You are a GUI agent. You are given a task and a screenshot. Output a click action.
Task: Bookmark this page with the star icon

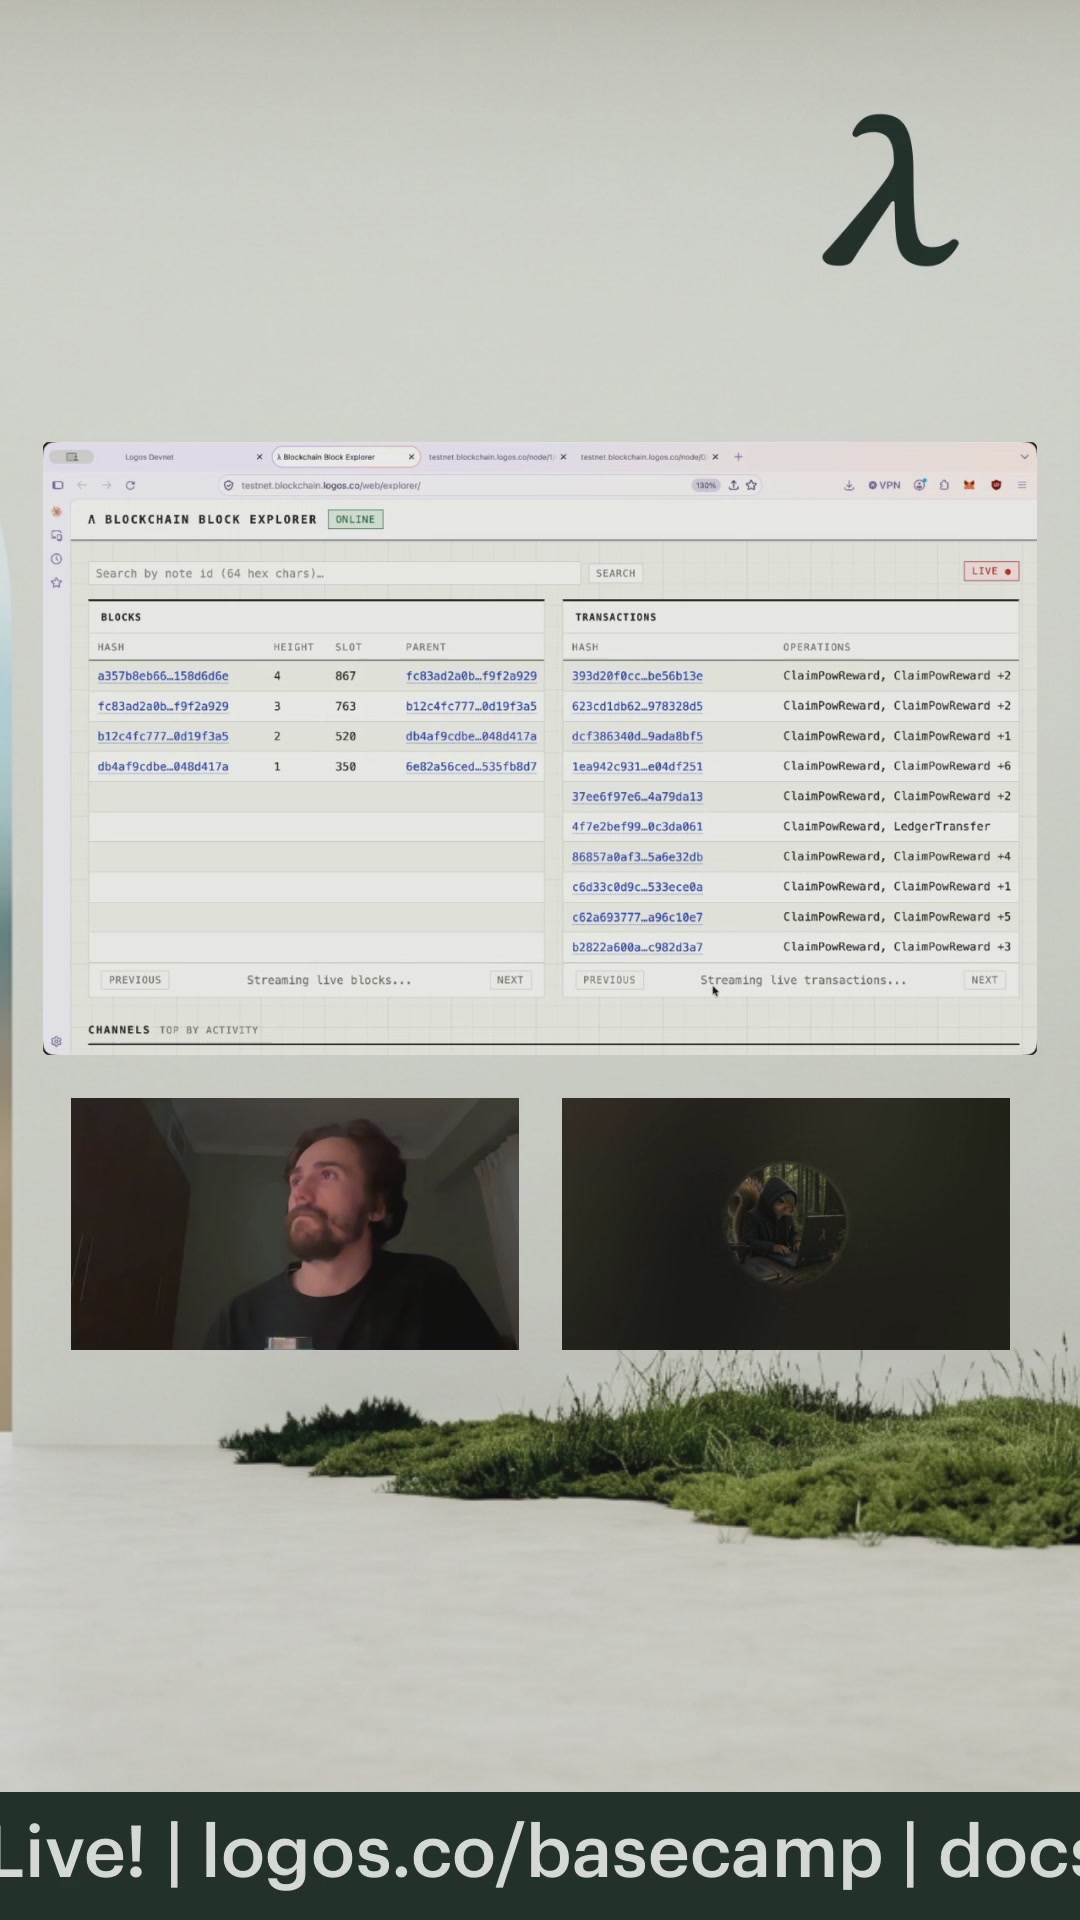(752, 485)
